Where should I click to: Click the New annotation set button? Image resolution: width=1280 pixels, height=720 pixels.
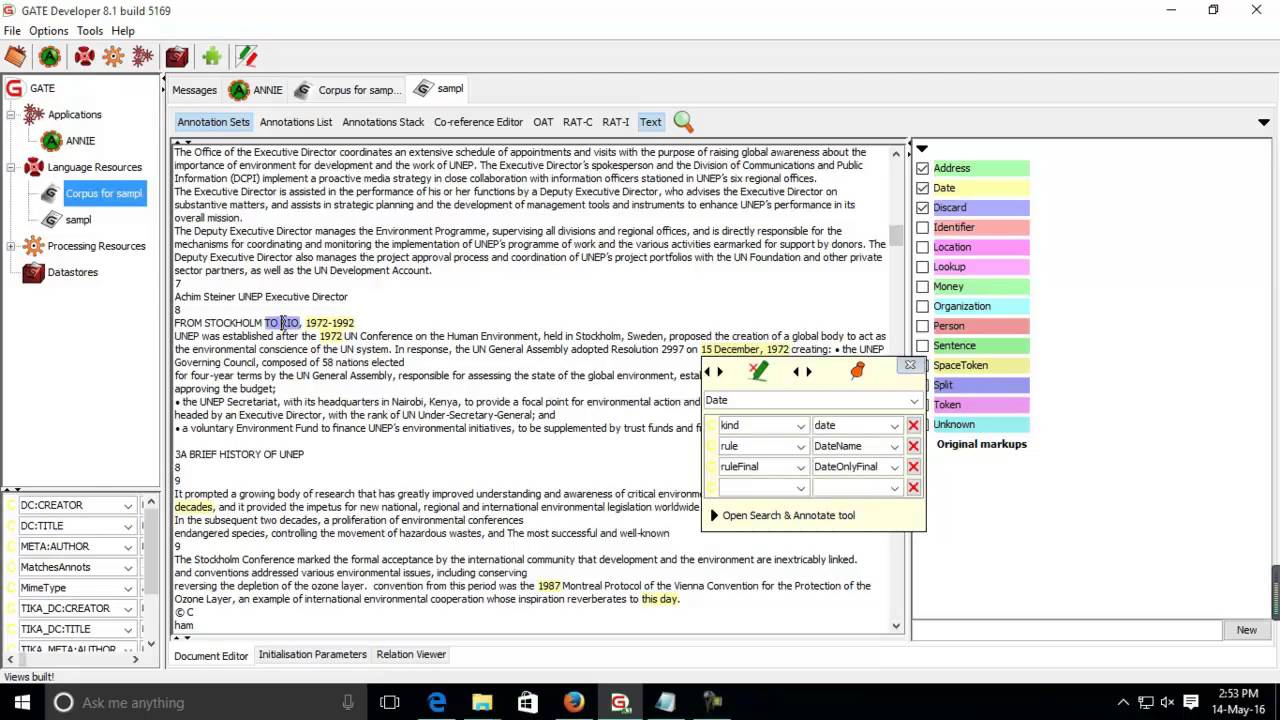point(1246,630)
